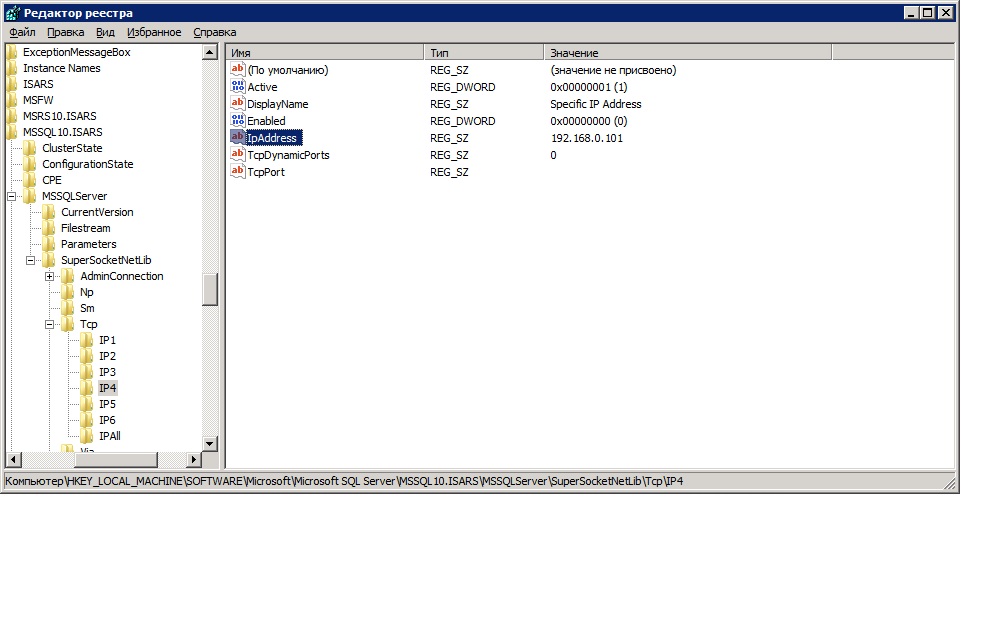Select the IPAll key

[x=110, y=436]
